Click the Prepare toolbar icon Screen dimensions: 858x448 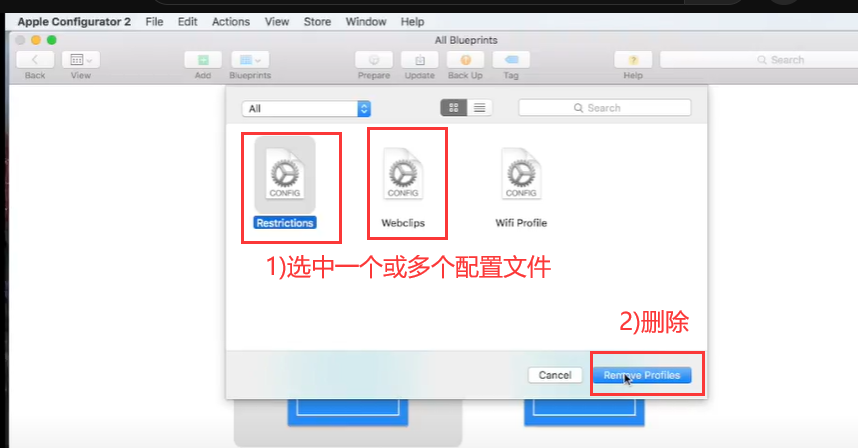[x=374, y=60]
